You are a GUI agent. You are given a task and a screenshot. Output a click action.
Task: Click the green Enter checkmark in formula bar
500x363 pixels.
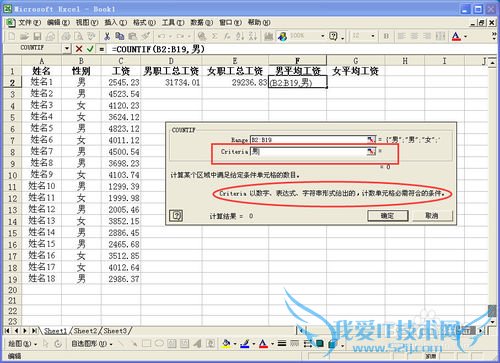click(x=90, y=49)
